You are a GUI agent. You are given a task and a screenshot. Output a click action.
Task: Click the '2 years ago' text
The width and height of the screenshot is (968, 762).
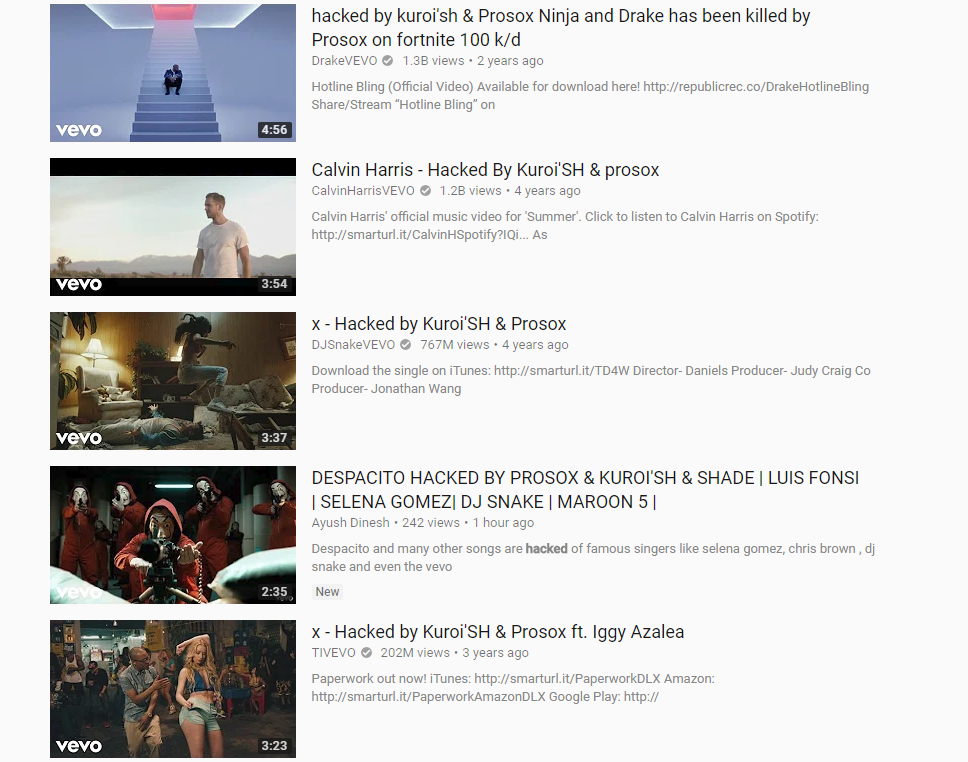click(x=510, y=61)
